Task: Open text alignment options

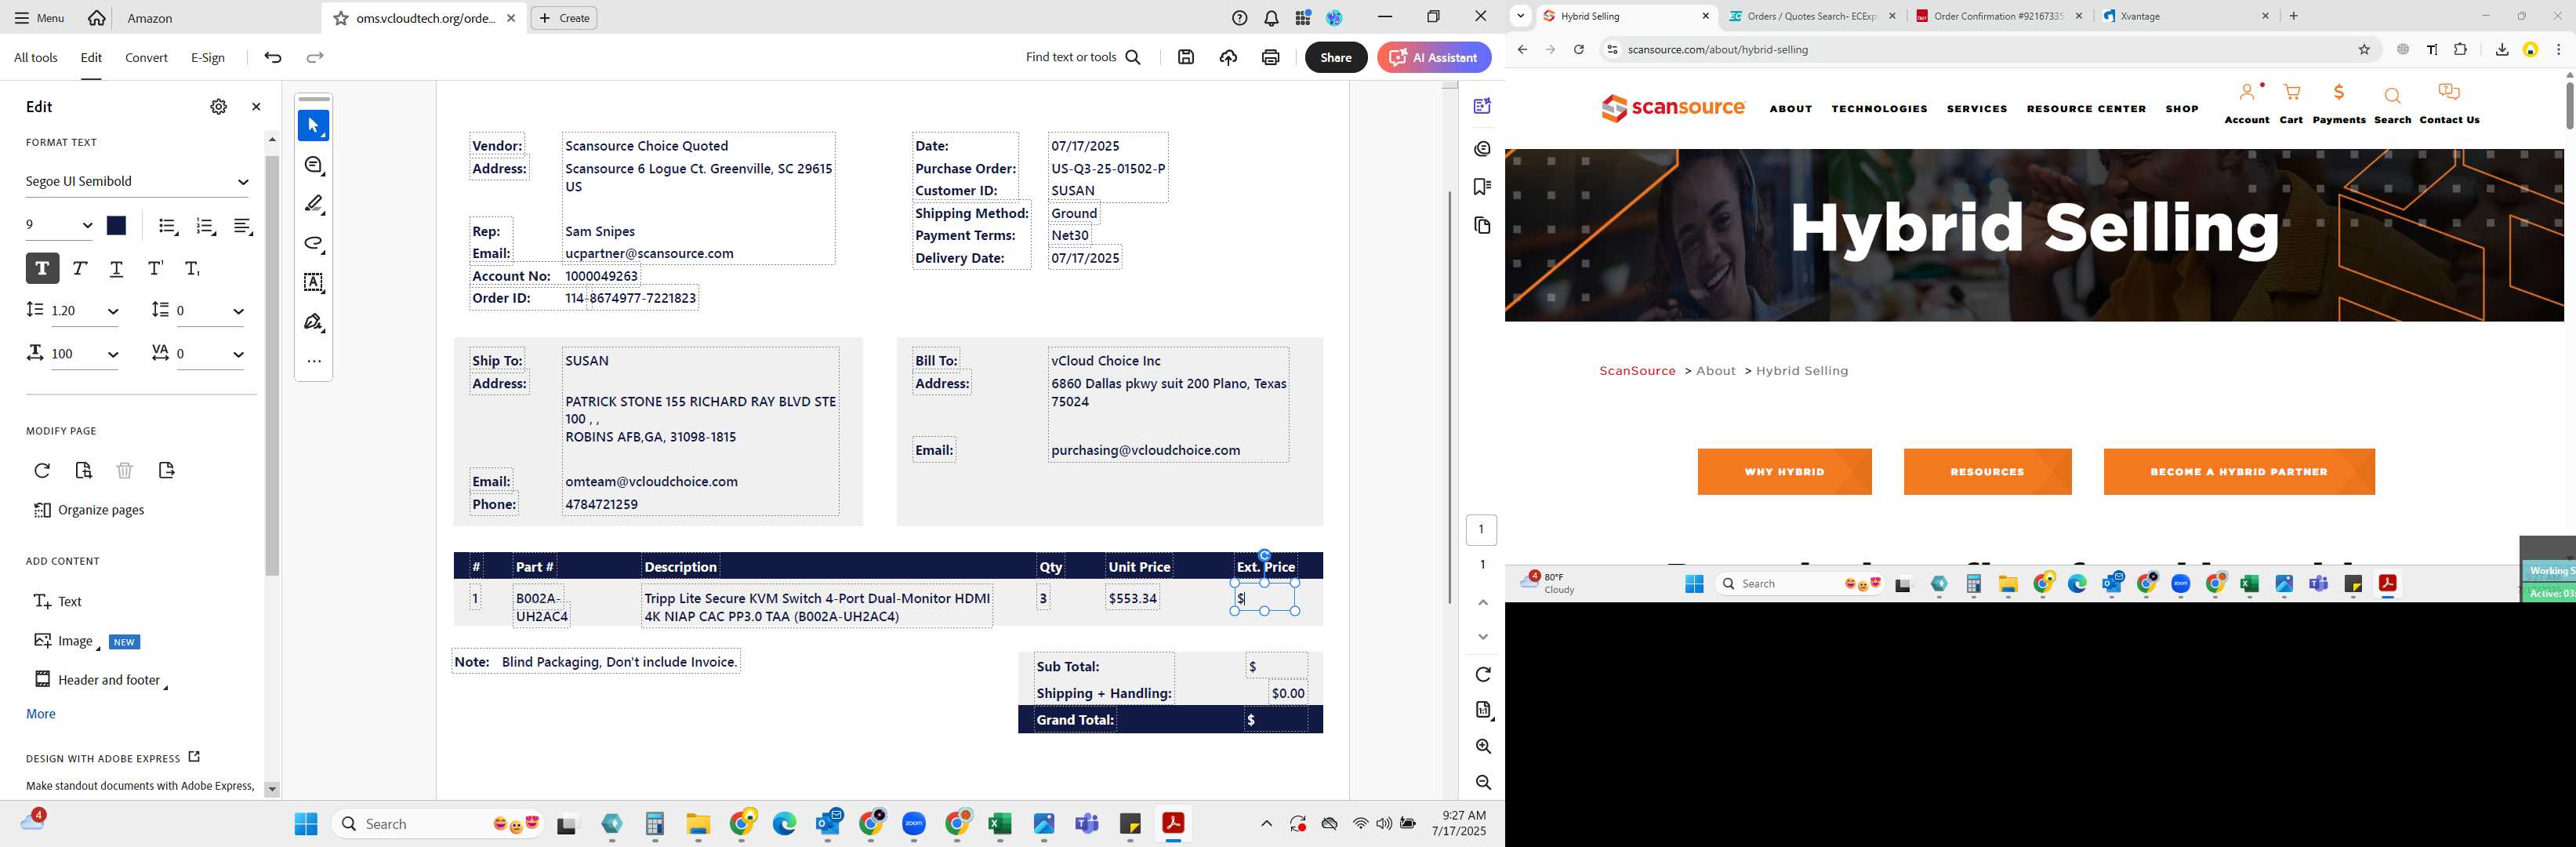Action: point(243,227)
